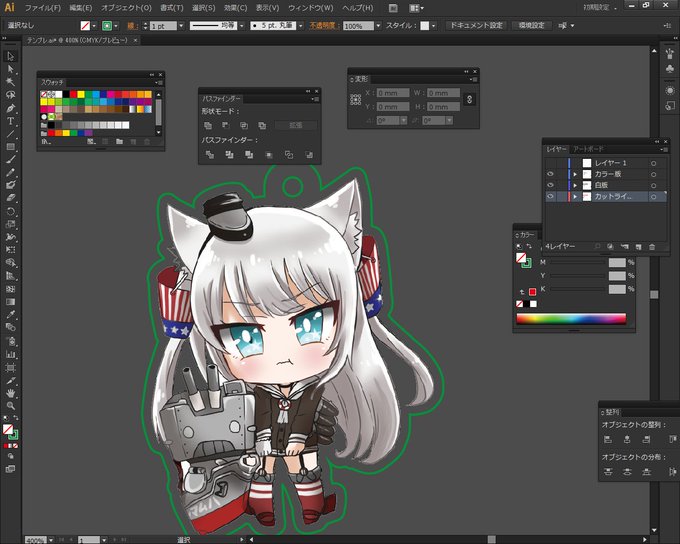Viewport: 680px width, 544px height.
Task: Toggle target circle of 白版 layer
Action: (x=653, y=186)
